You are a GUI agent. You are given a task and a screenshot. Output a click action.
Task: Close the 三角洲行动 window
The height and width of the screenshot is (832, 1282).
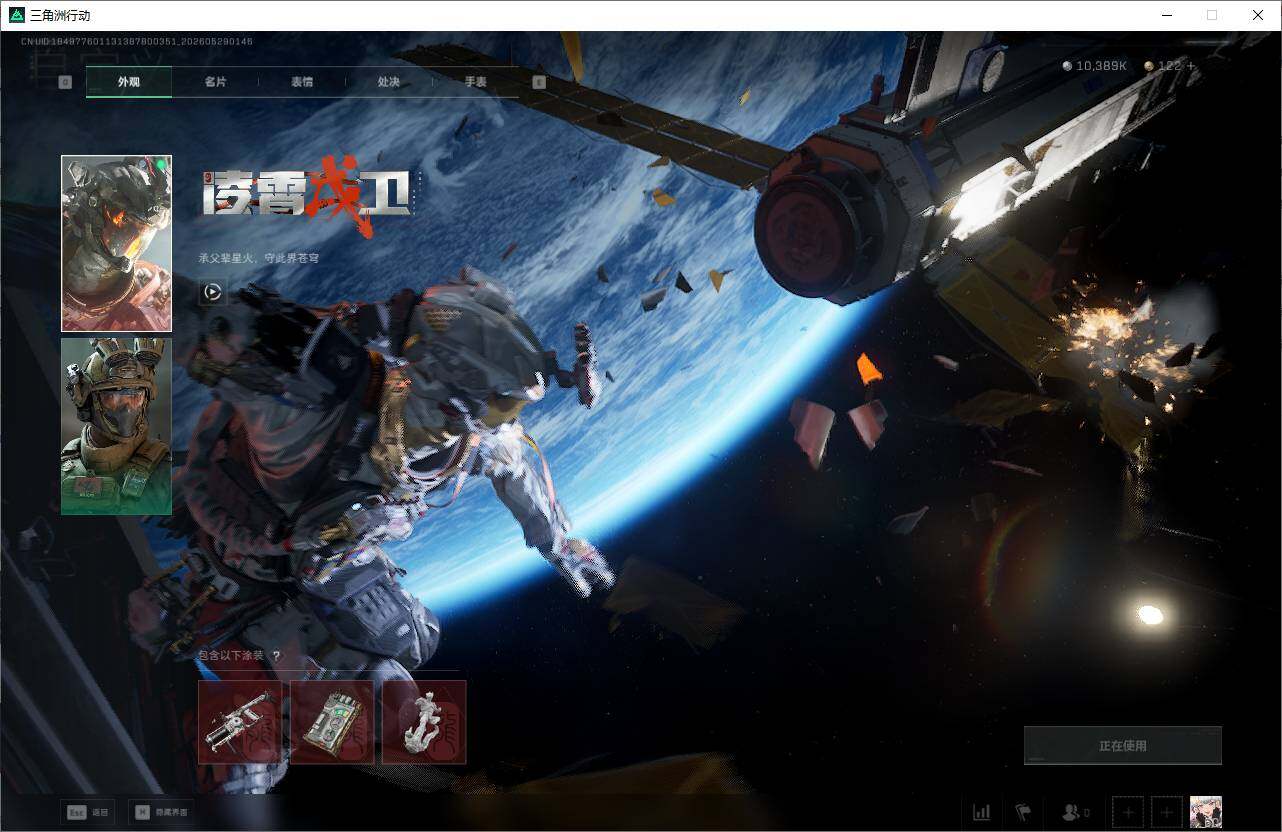1258,15
